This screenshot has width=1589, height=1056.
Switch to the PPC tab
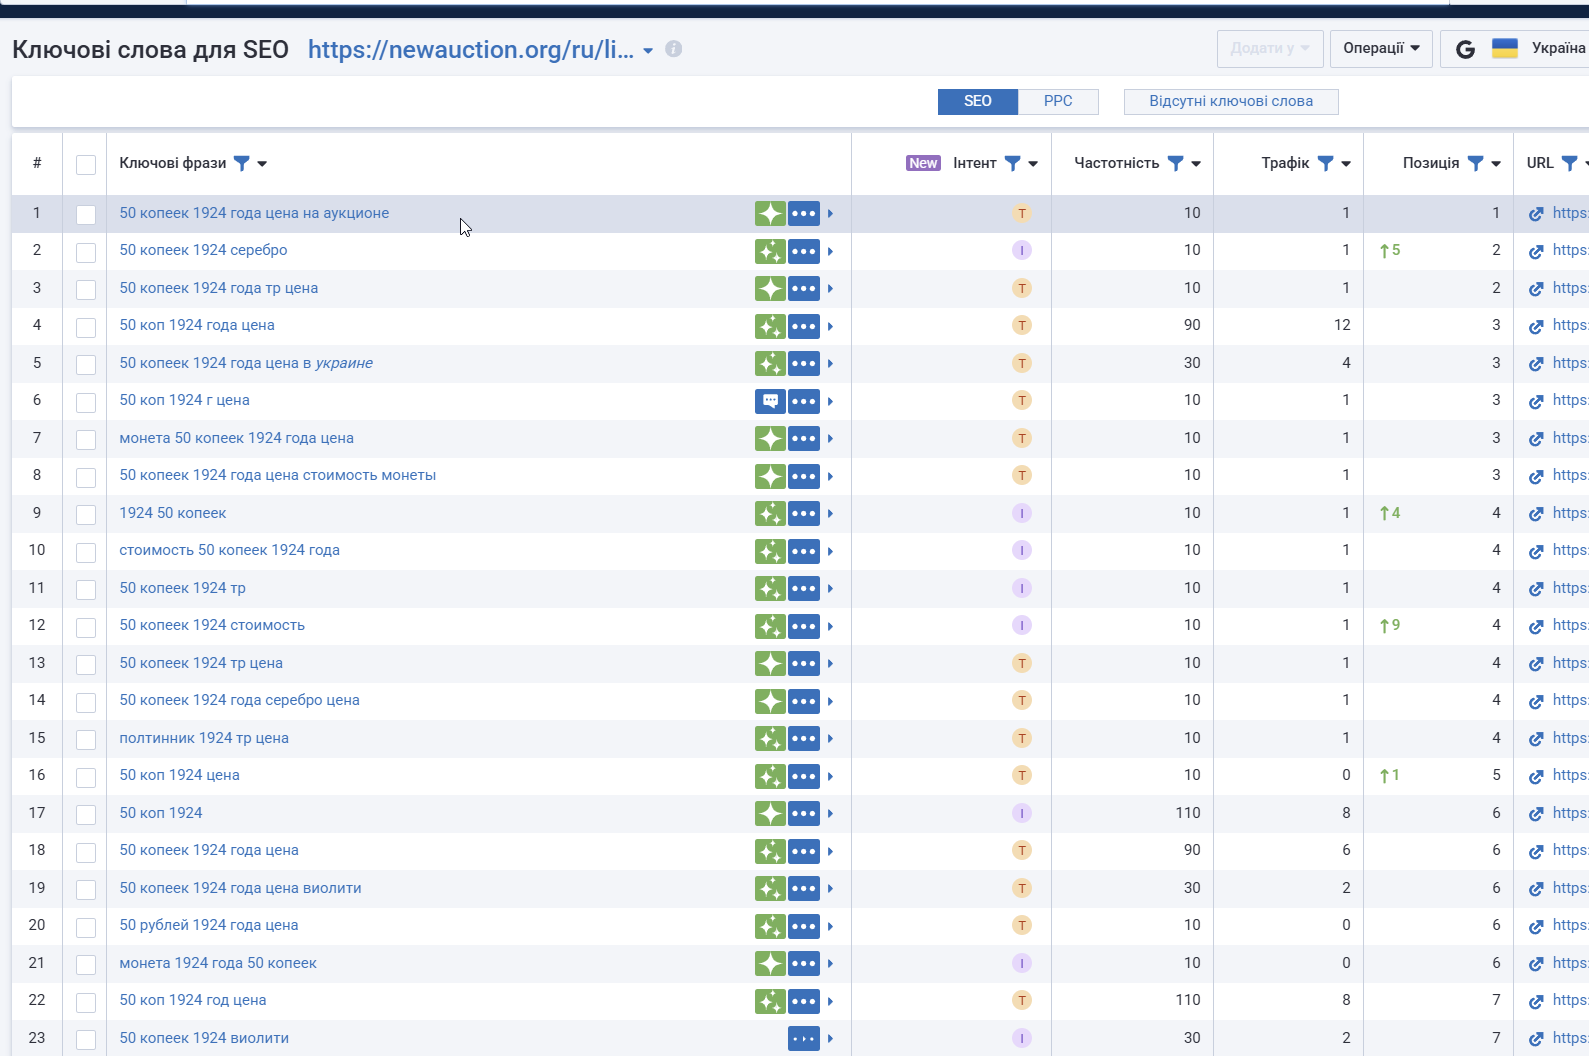point(1058,101)
